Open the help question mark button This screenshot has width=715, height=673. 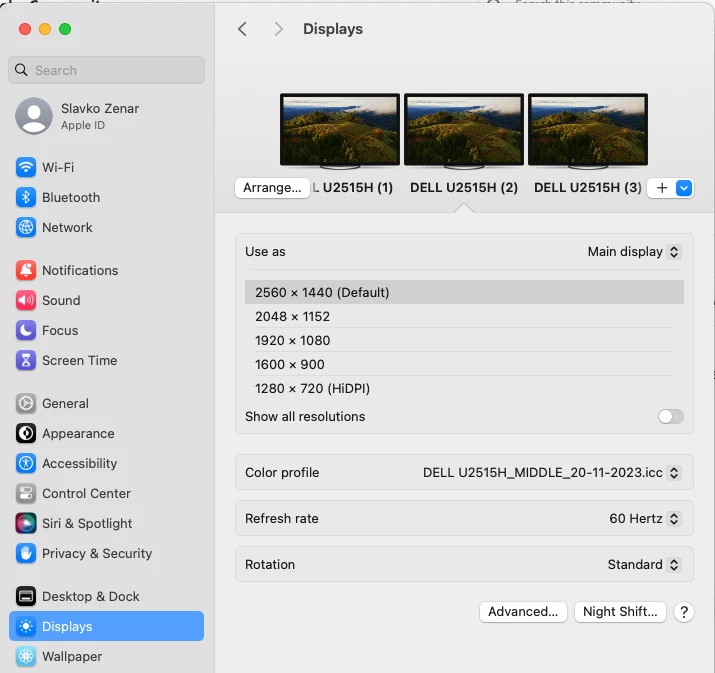(x=684, y=612)
